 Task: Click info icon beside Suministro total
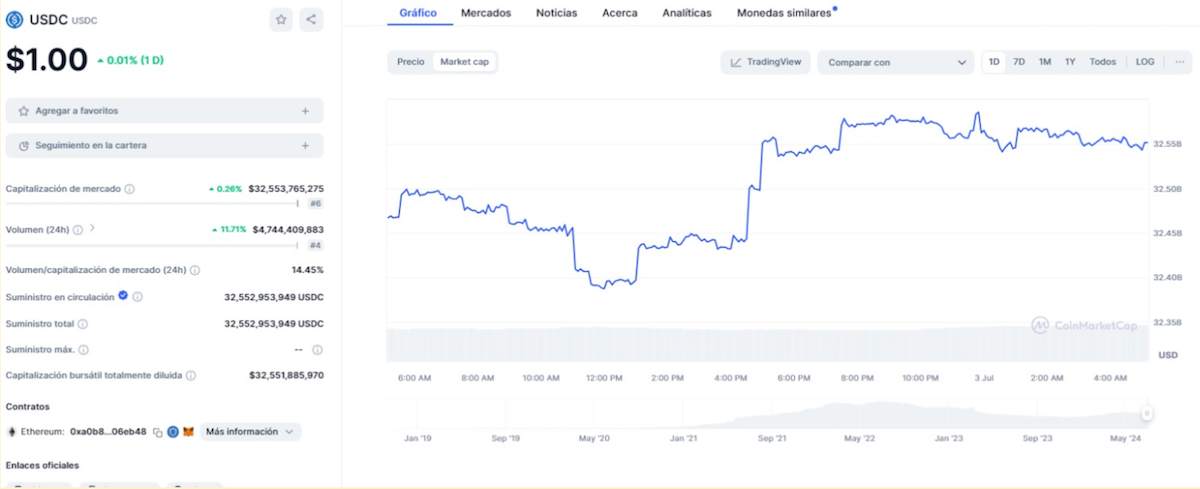click(83, 324)
